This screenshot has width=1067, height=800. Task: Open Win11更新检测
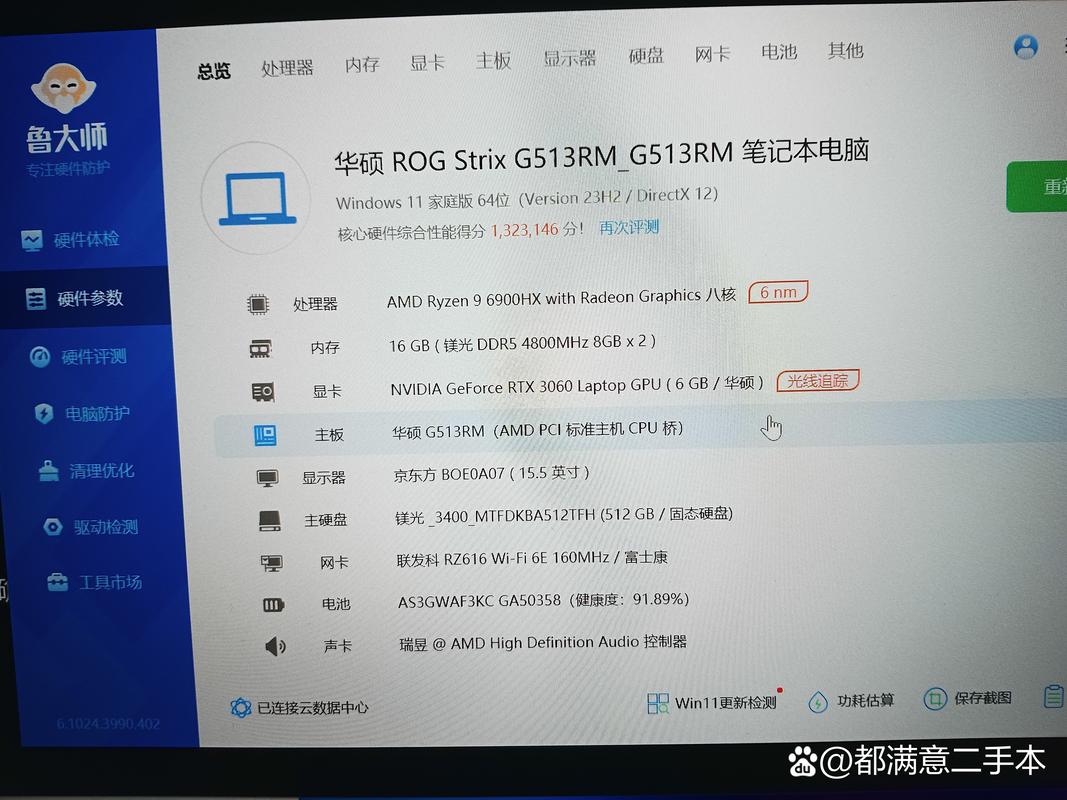(725, 703)
